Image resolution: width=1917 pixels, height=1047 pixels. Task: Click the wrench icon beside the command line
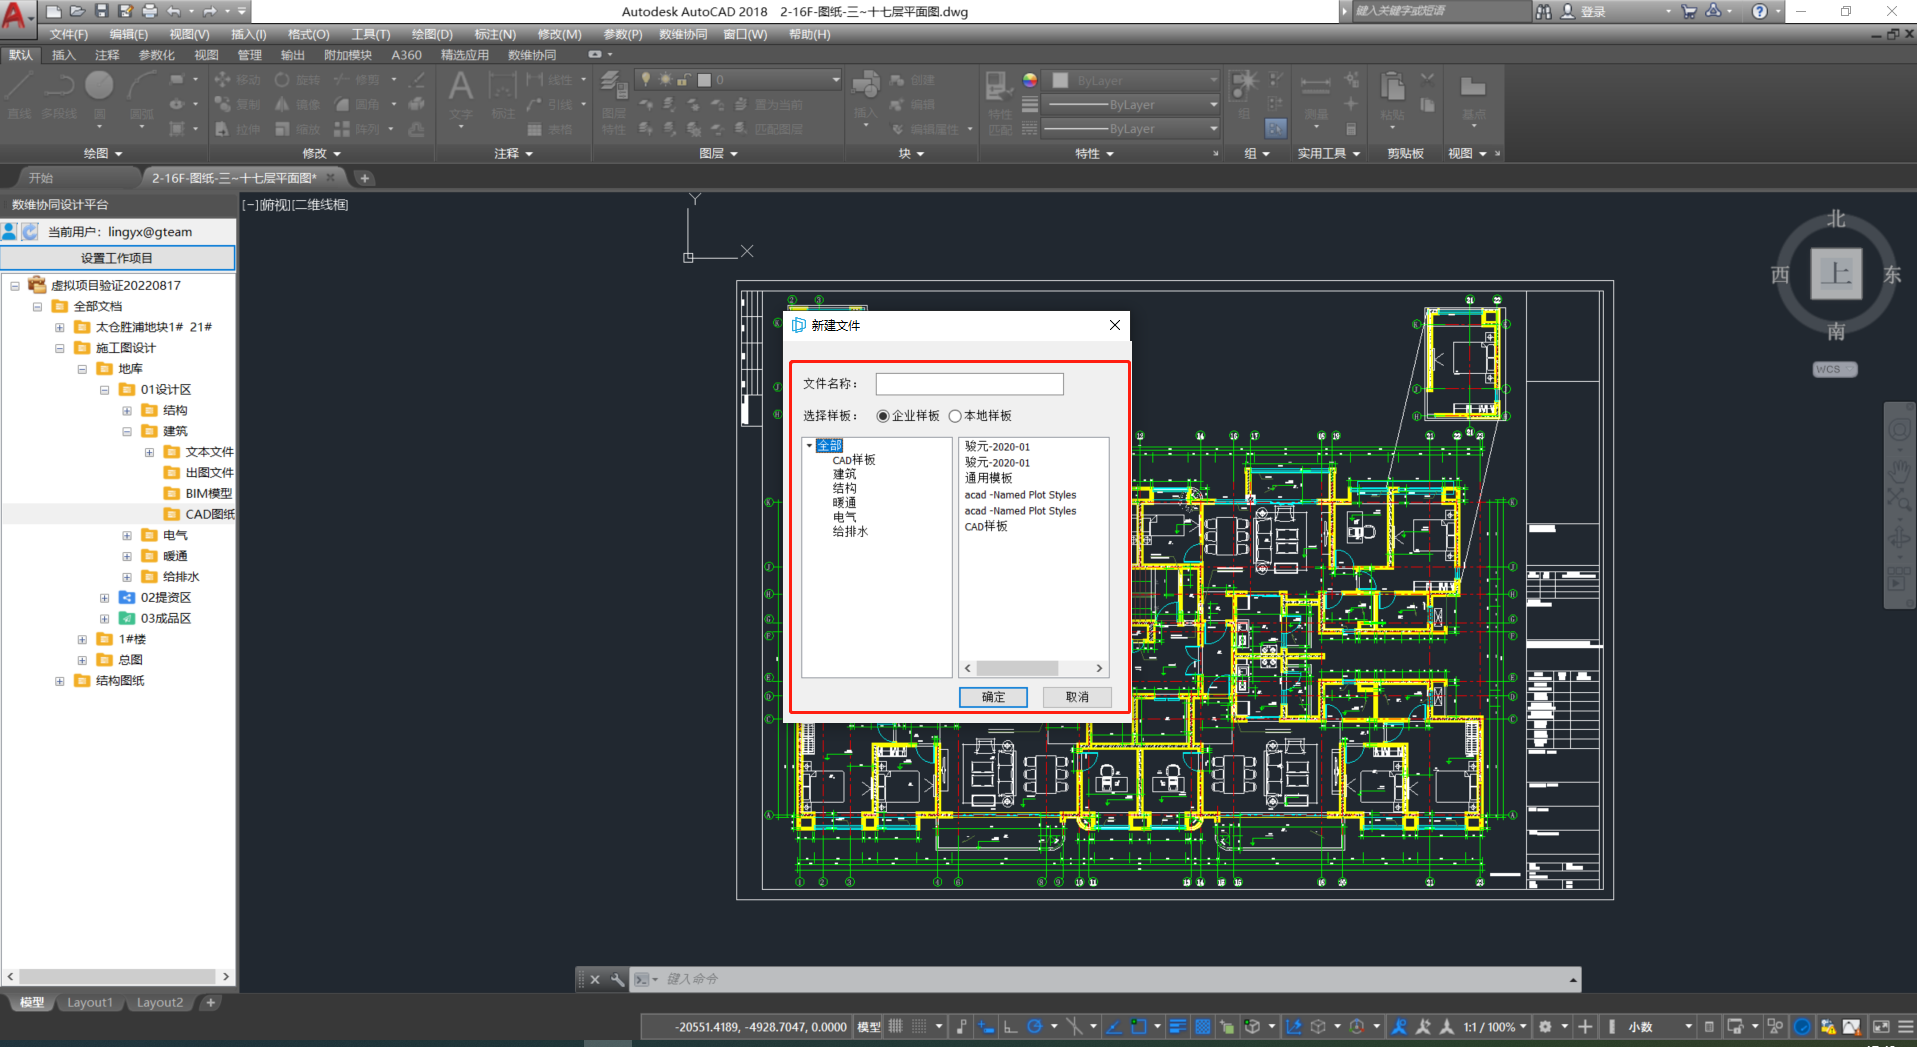pos(617,979)
